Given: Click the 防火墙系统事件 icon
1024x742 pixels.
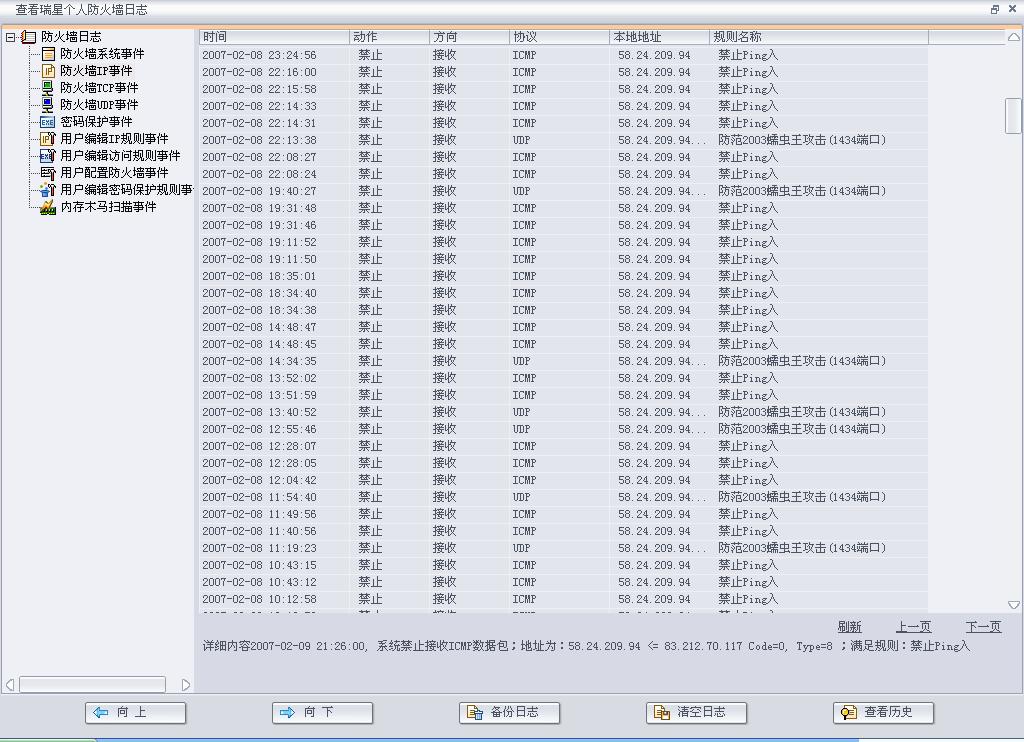Looking at the screenshot, I should (48, 54).
